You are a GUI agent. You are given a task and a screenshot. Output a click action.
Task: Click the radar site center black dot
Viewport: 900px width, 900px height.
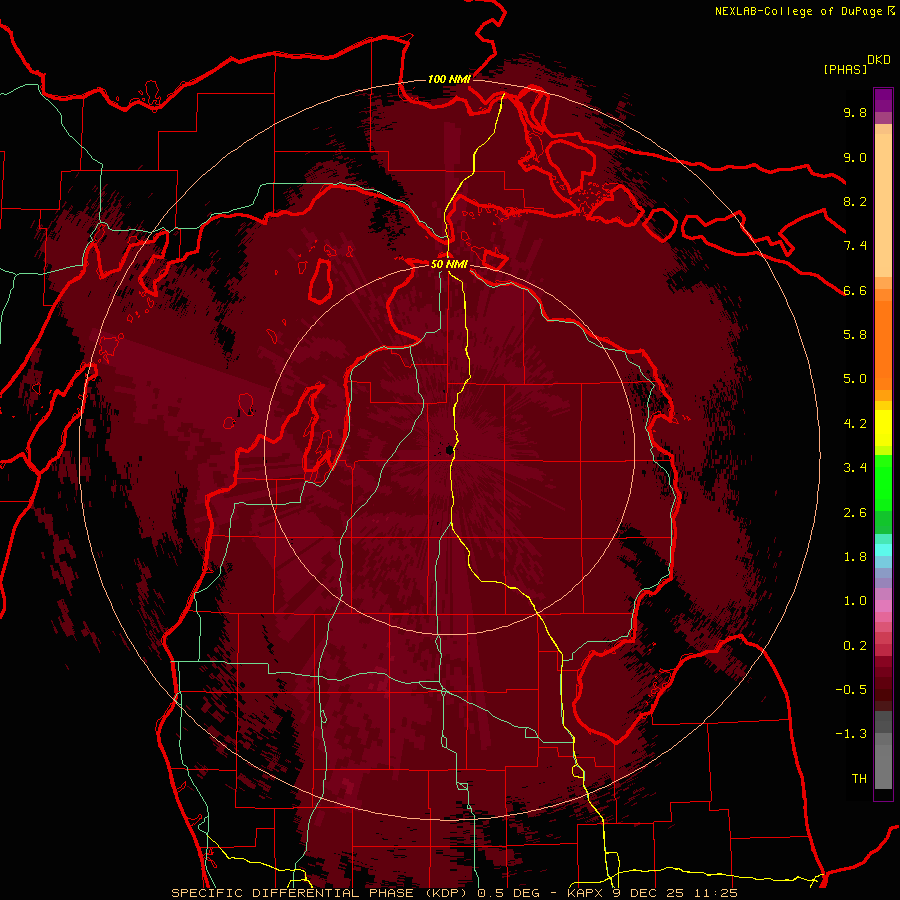[x=448, y=450]
